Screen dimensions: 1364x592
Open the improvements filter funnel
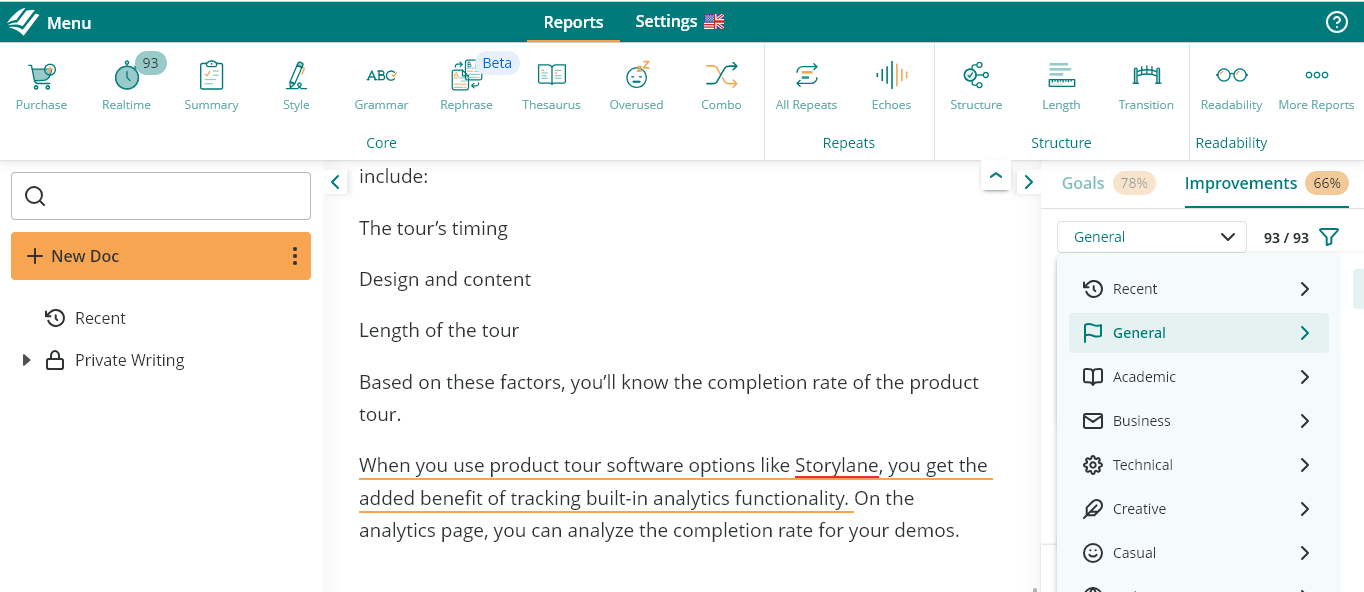click(1328, 237)
